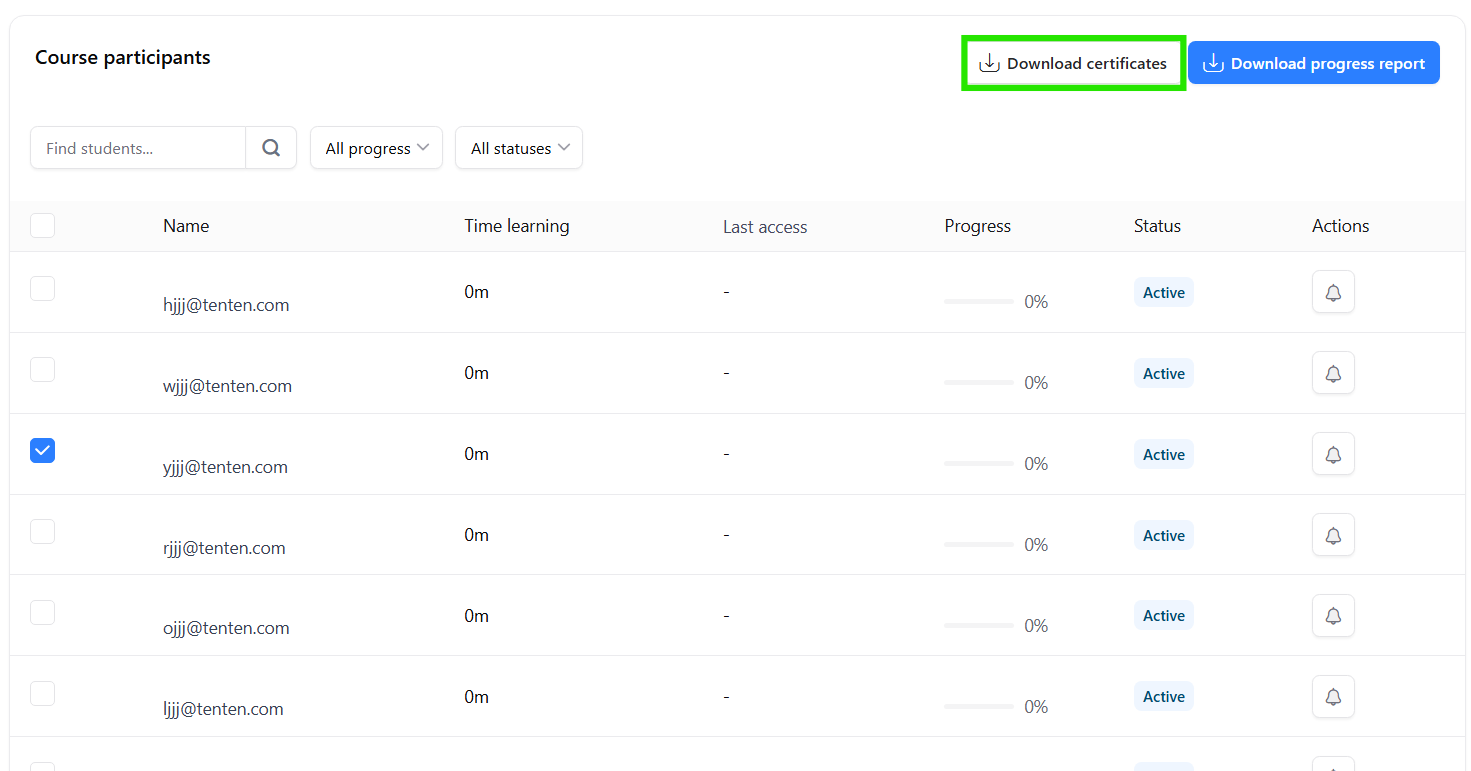Click the search magnifier icon

[x=271, y=148]
